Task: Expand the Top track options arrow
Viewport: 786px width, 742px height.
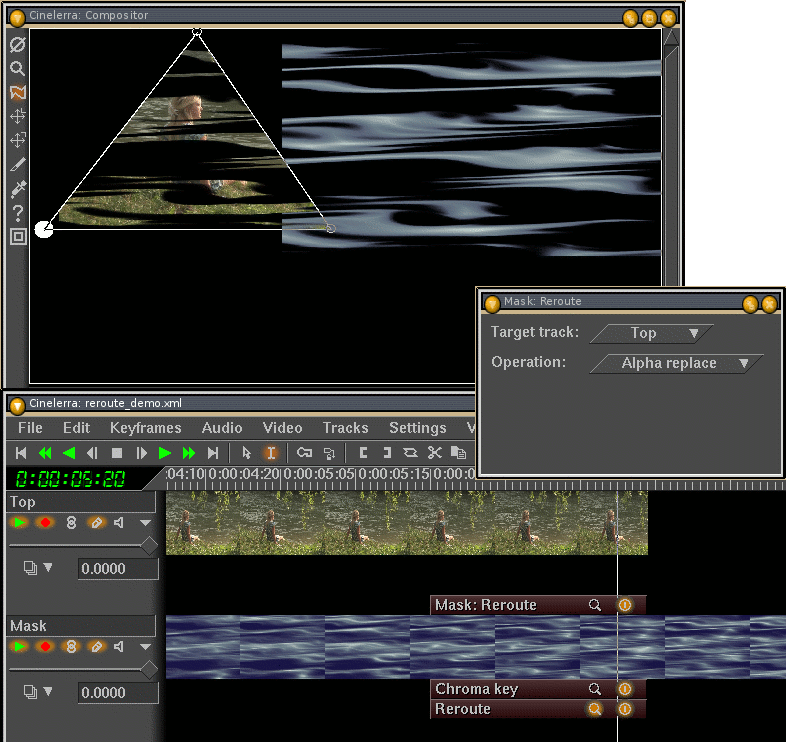Action: (x=145, y=523)
